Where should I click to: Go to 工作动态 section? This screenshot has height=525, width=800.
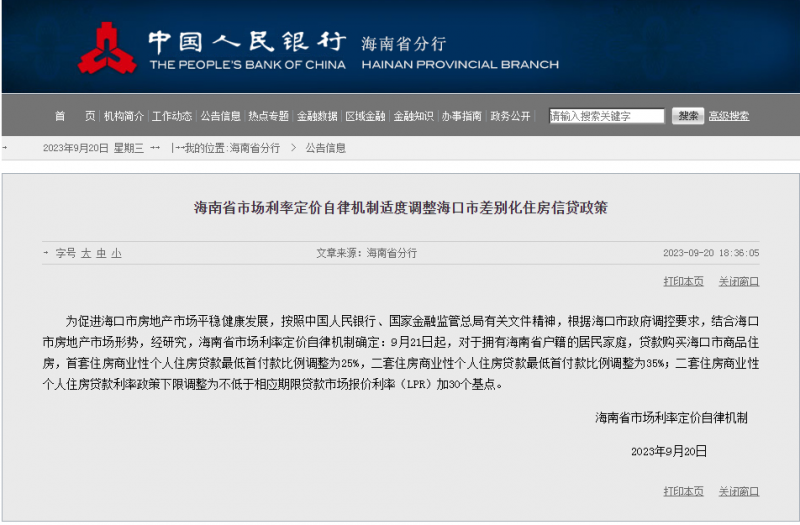pyautogui.click(x=172, y=116)
